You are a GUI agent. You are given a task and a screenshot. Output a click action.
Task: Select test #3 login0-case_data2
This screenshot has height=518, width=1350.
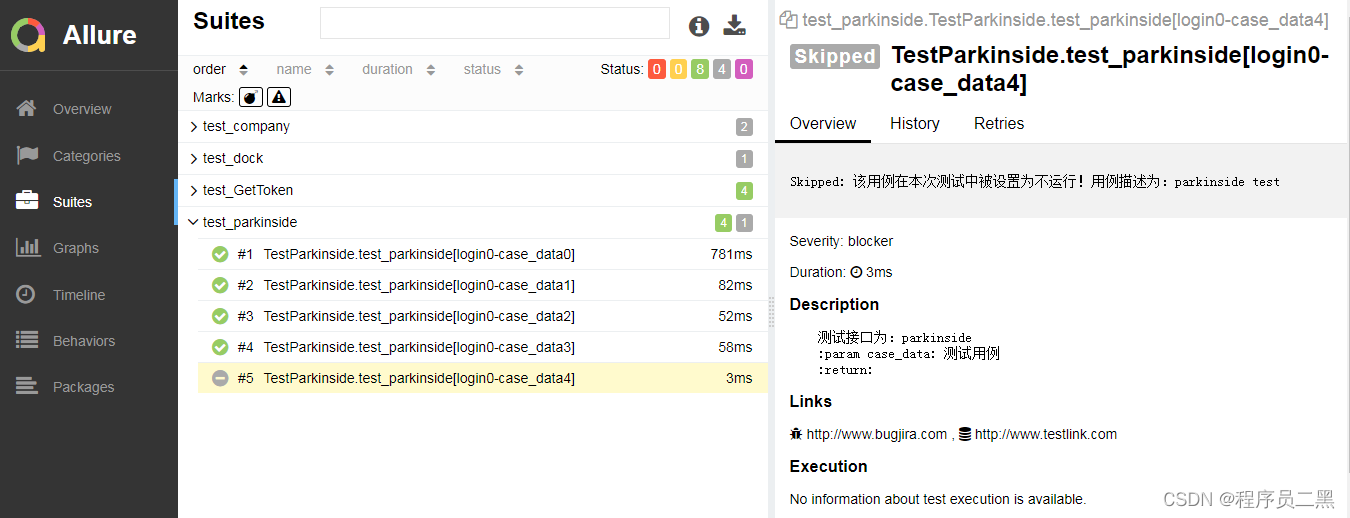(x=483, y=316)
